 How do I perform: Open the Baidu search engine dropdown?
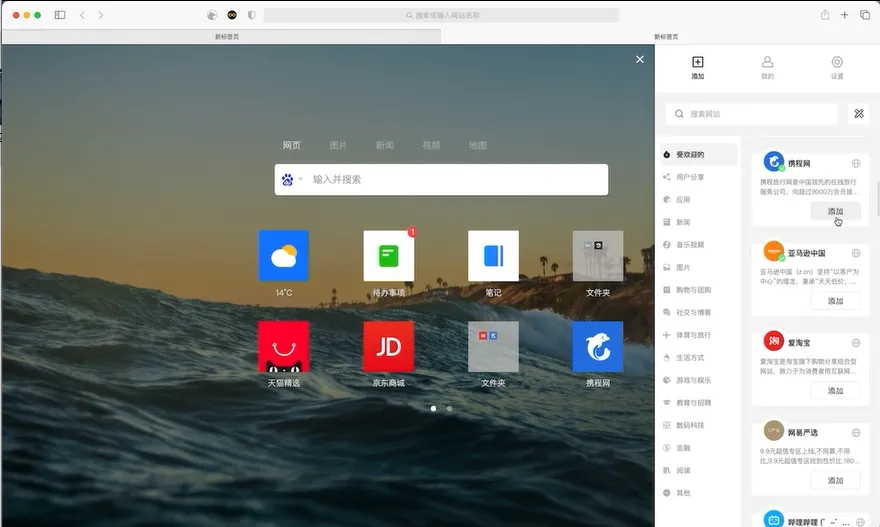click(x=292, y=180)
